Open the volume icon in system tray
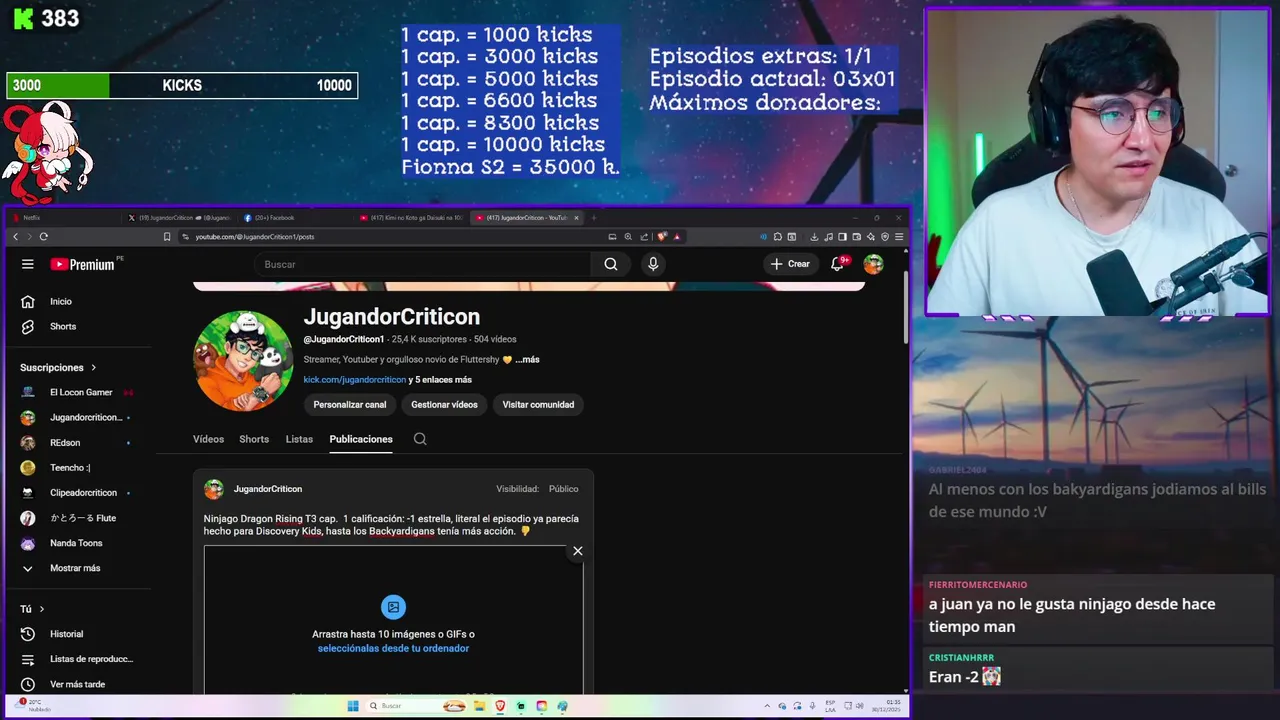1280x720 pixels. (858, 706)
